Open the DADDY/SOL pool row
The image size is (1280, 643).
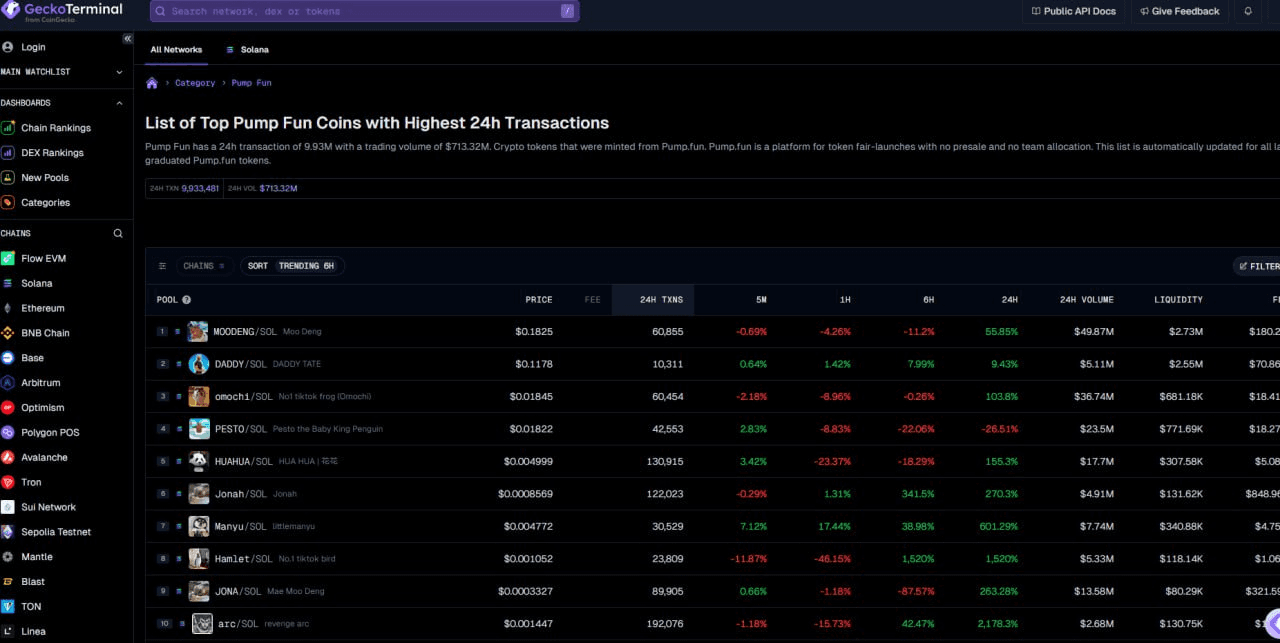click(x=712, y=364)
